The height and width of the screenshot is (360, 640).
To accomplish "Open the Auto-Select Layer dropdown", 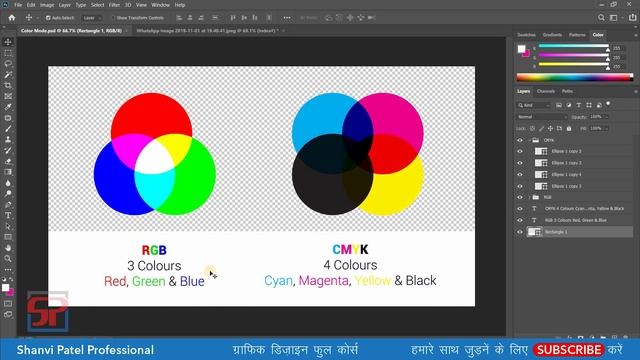I will (x=92, y=18).
